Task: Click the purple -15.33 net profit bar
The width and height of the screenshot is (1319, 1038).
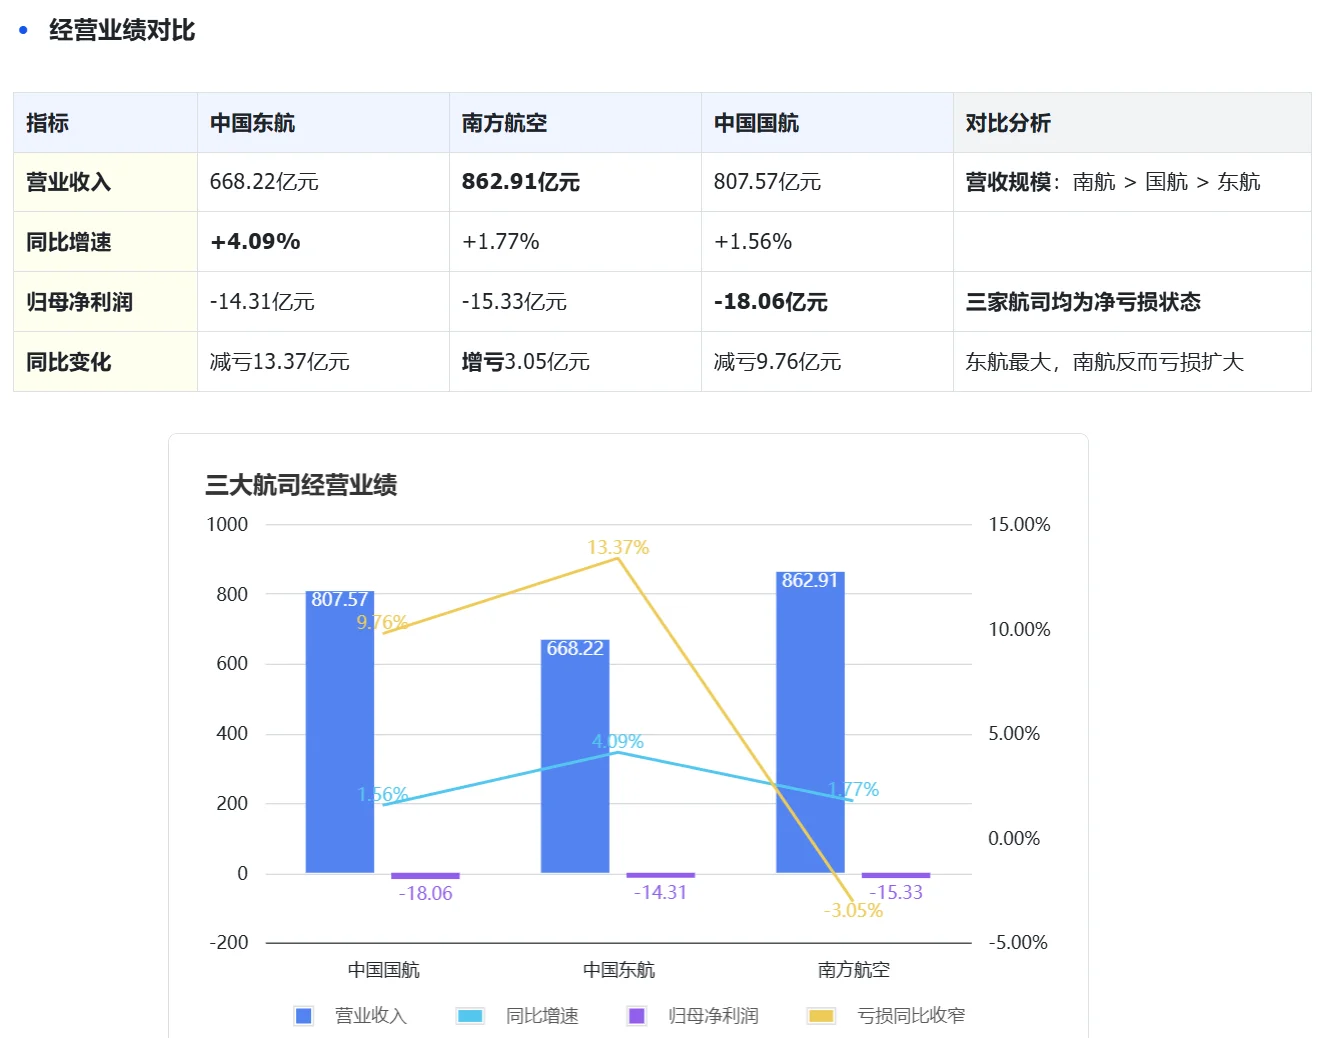Action: pos(895,875)
